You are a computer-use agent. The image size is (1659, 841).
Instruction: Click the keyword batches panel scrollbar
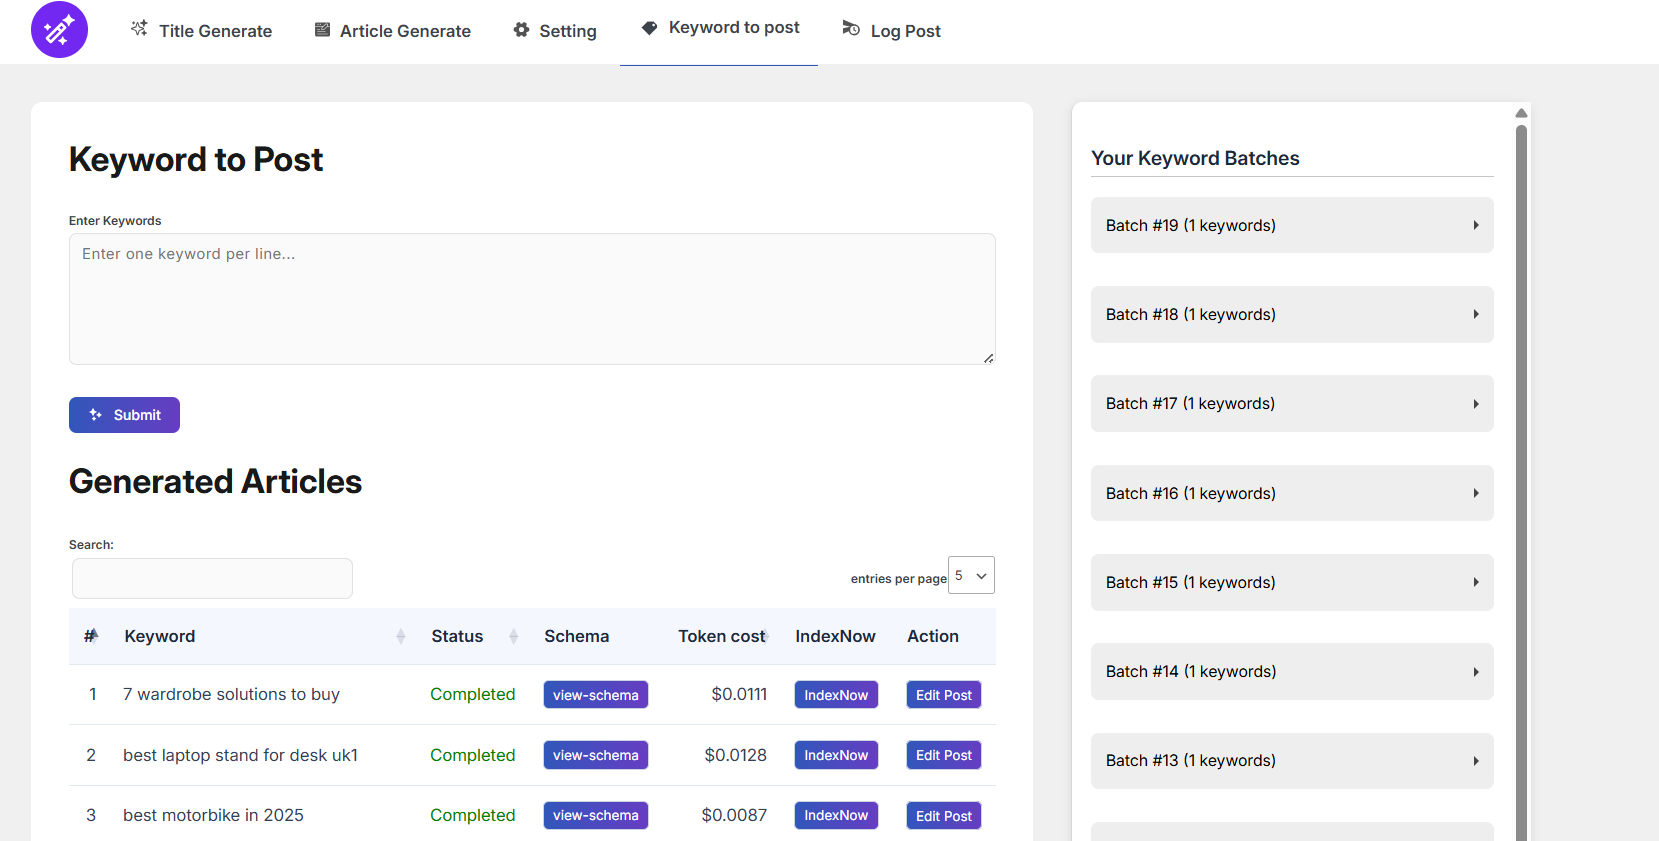pos(1521,480)
